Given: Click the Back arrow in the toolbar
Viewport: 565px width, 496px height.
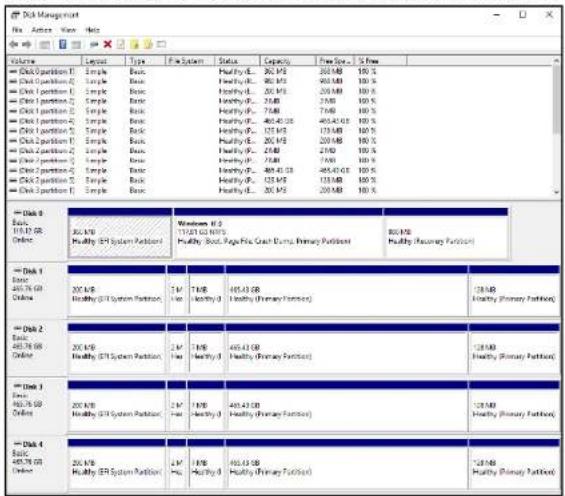Looking at the screenshot, I should pos(14,44).
